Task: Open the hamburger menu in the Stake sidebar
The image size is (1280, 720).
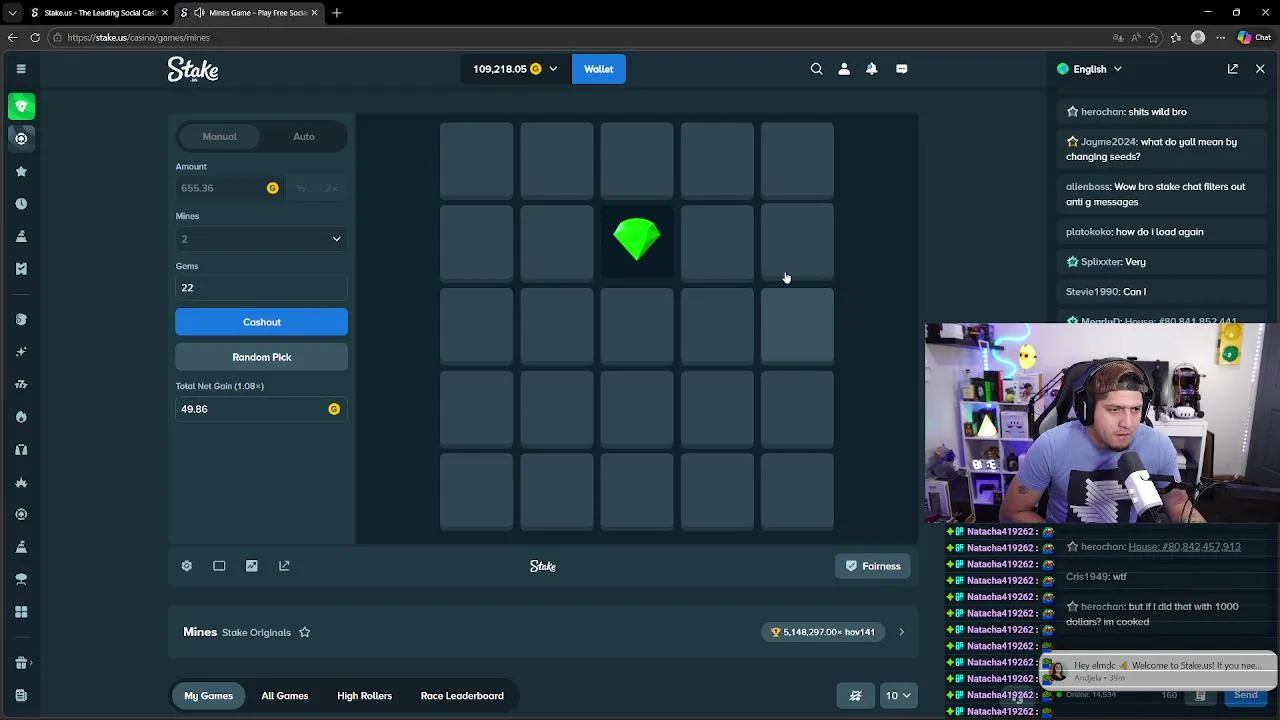Action: (21, 69)
